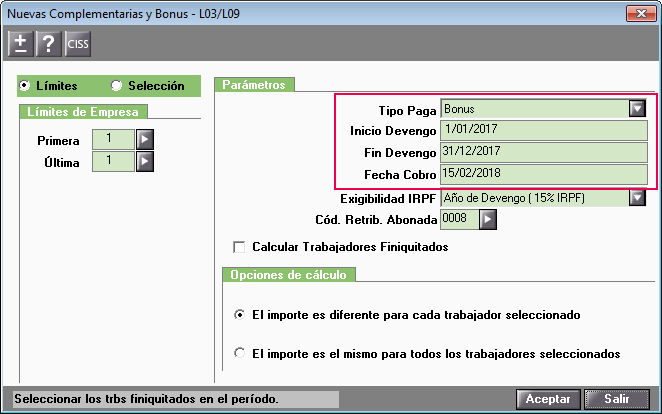Screen dimensions: 662x414
Task: Click the plus/minus toolbar icon
Action: tap(20, 43)
